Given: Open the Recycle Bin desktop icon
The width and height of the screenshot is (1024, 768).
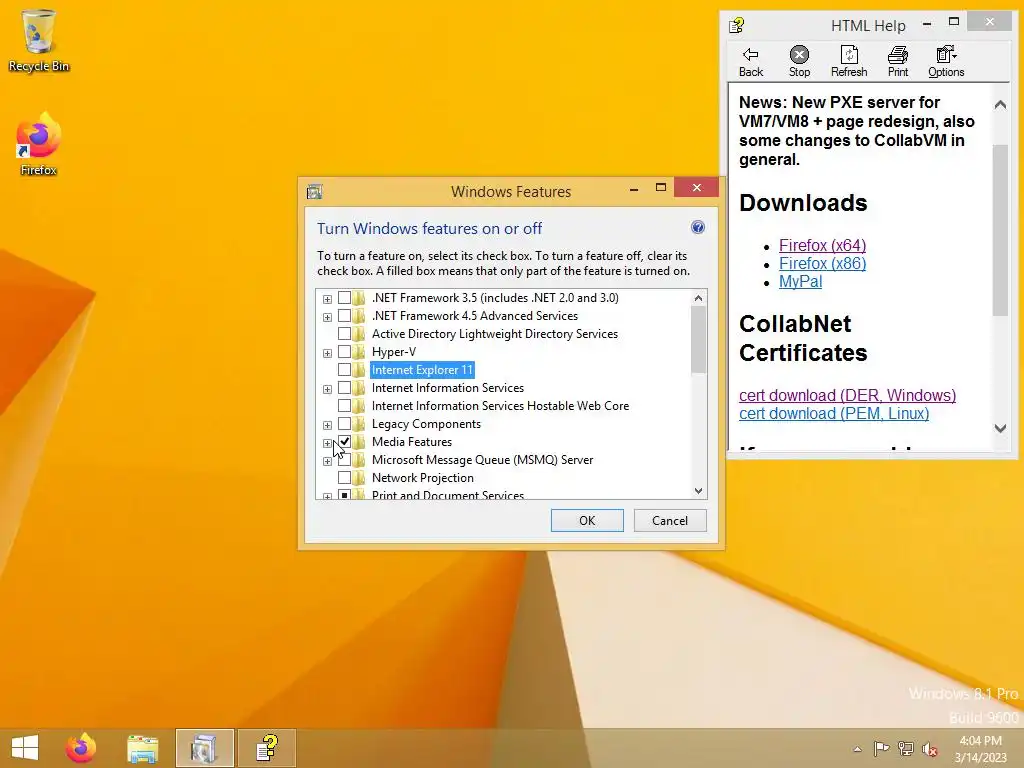Looking at the screenshot, I should [x=39, y=40].
